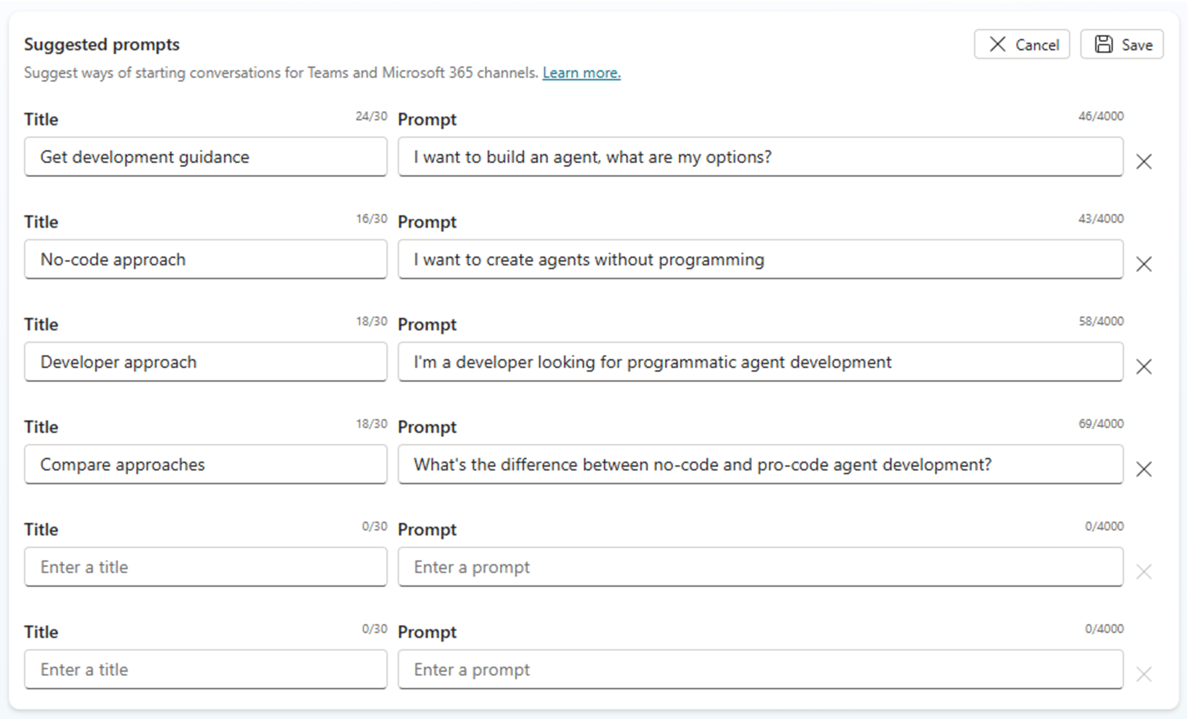Open the Learn more link
The image size is (1187, 719).
point(581,73)
